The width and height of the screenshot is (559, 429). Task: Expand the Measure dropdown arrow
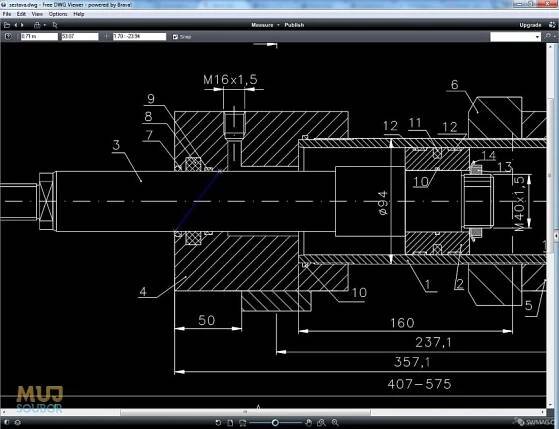278,25
